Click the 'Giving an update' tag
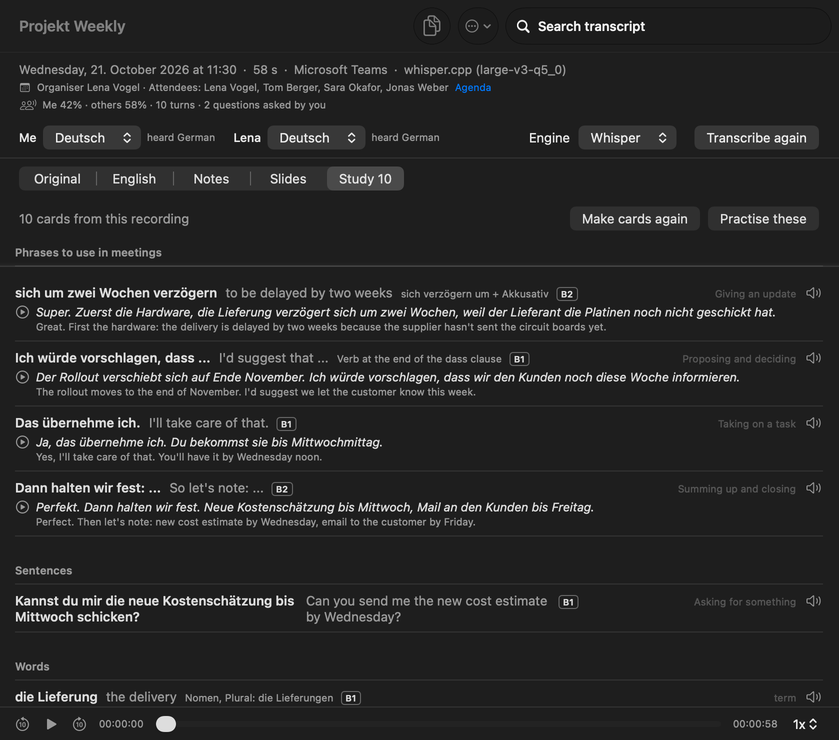 755,294
